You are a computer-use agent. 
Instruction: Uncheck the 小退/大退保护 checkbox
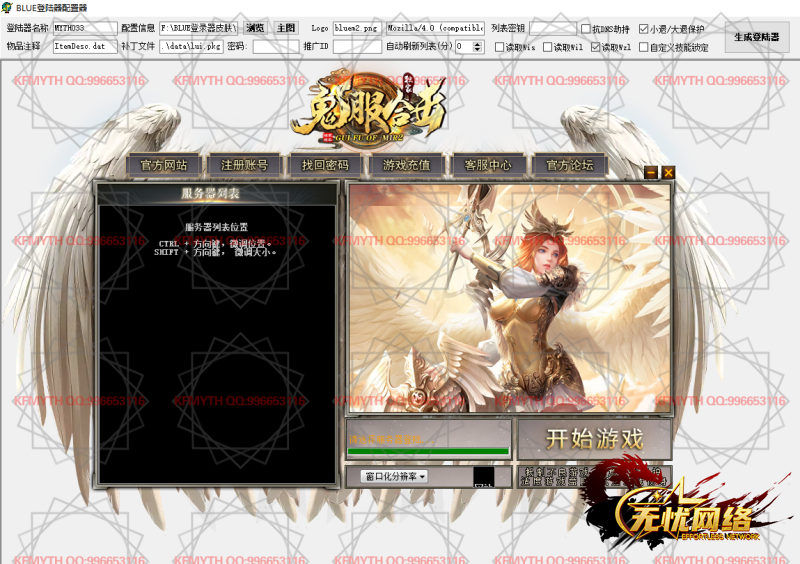tap(643, 29)
